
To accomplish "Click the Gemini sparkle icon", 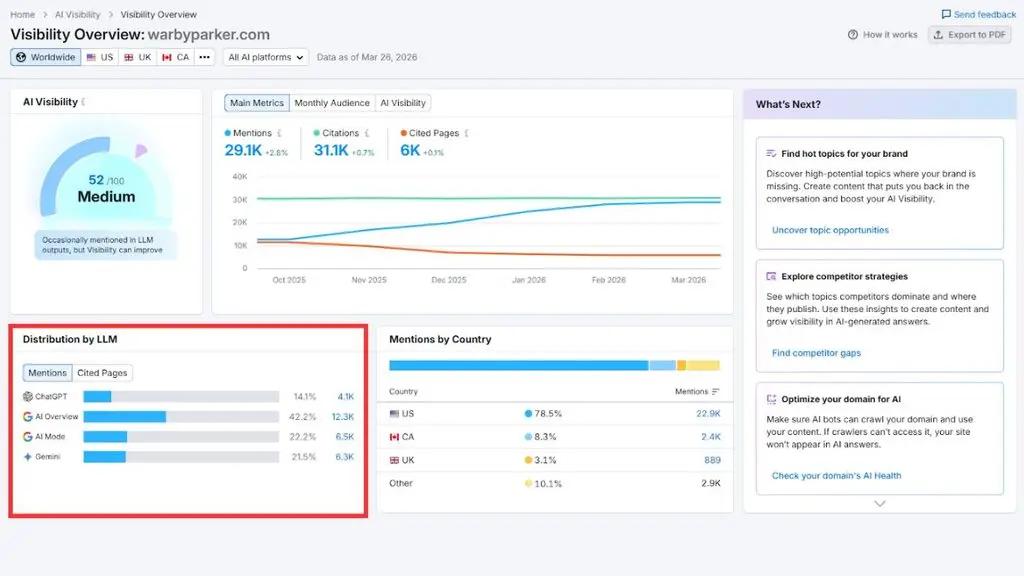I will [x=27, y=456].
